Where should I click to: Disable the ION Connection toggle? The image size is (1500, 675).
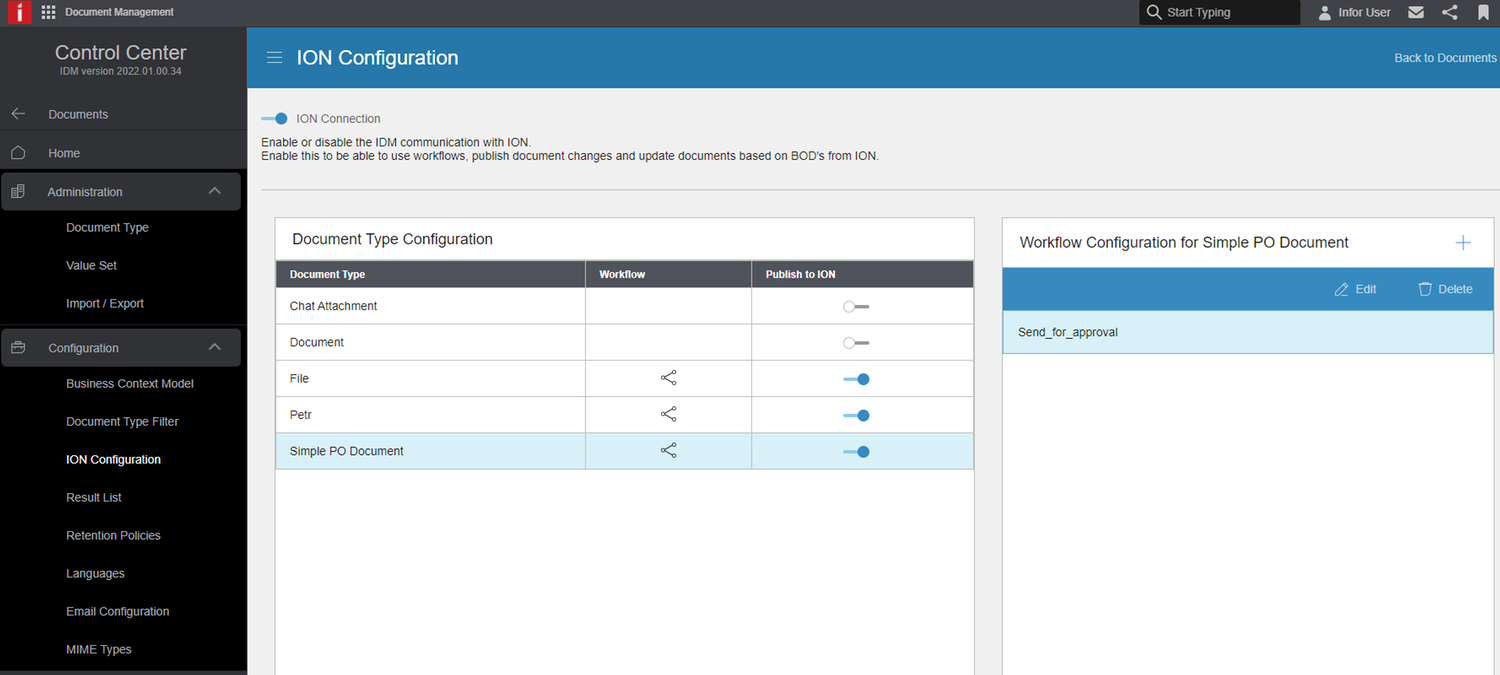(274, 118)
